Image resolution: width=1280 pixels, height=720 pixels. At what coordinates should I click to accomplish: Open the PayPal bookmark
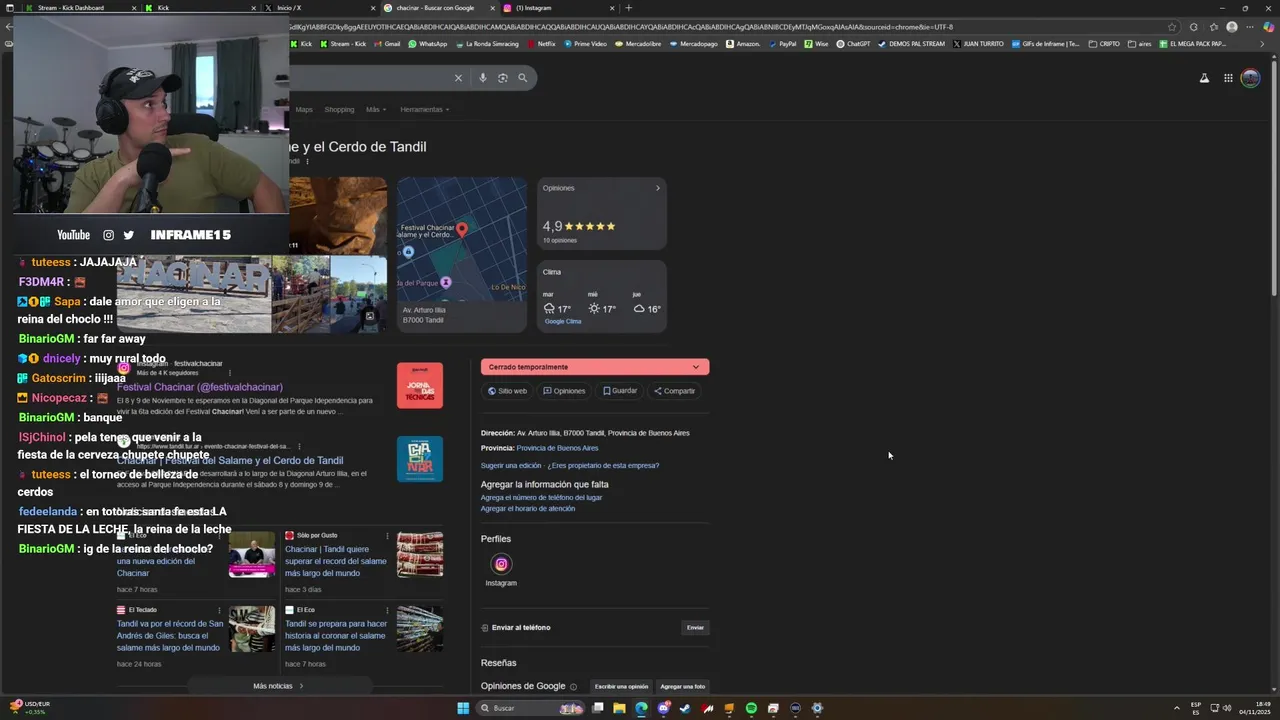(x=782, y=44)
